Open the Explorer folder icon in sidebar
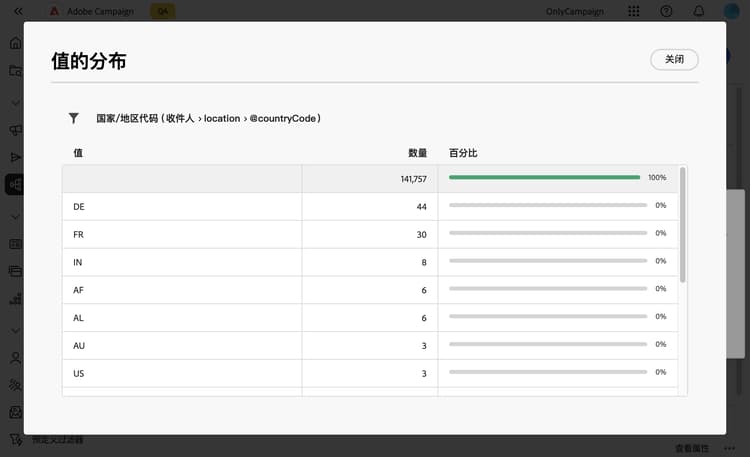The image size is (750, 457). [15, 71]
